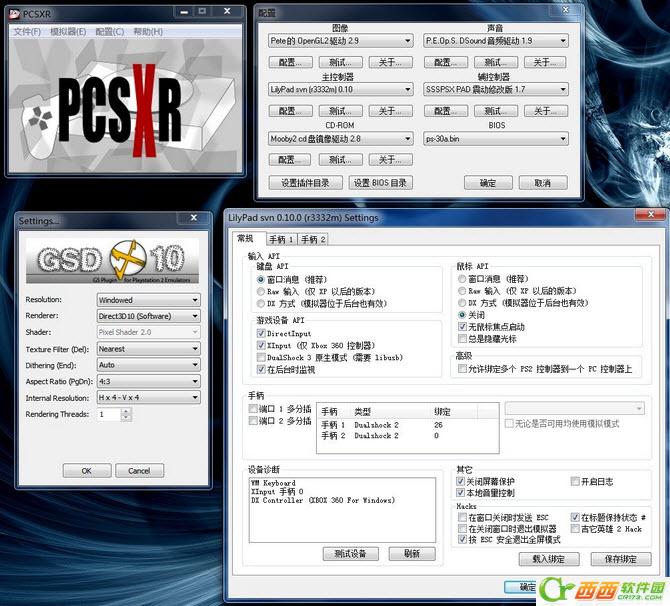Click the 刷新 button
This screenshot has height=606, width=670.
click(412, 553)
